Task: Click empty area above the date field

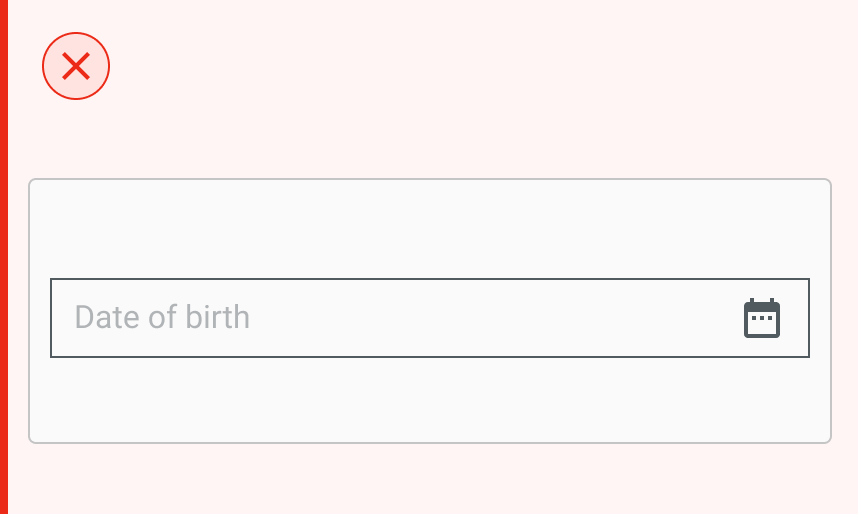Action: (430, 228)
